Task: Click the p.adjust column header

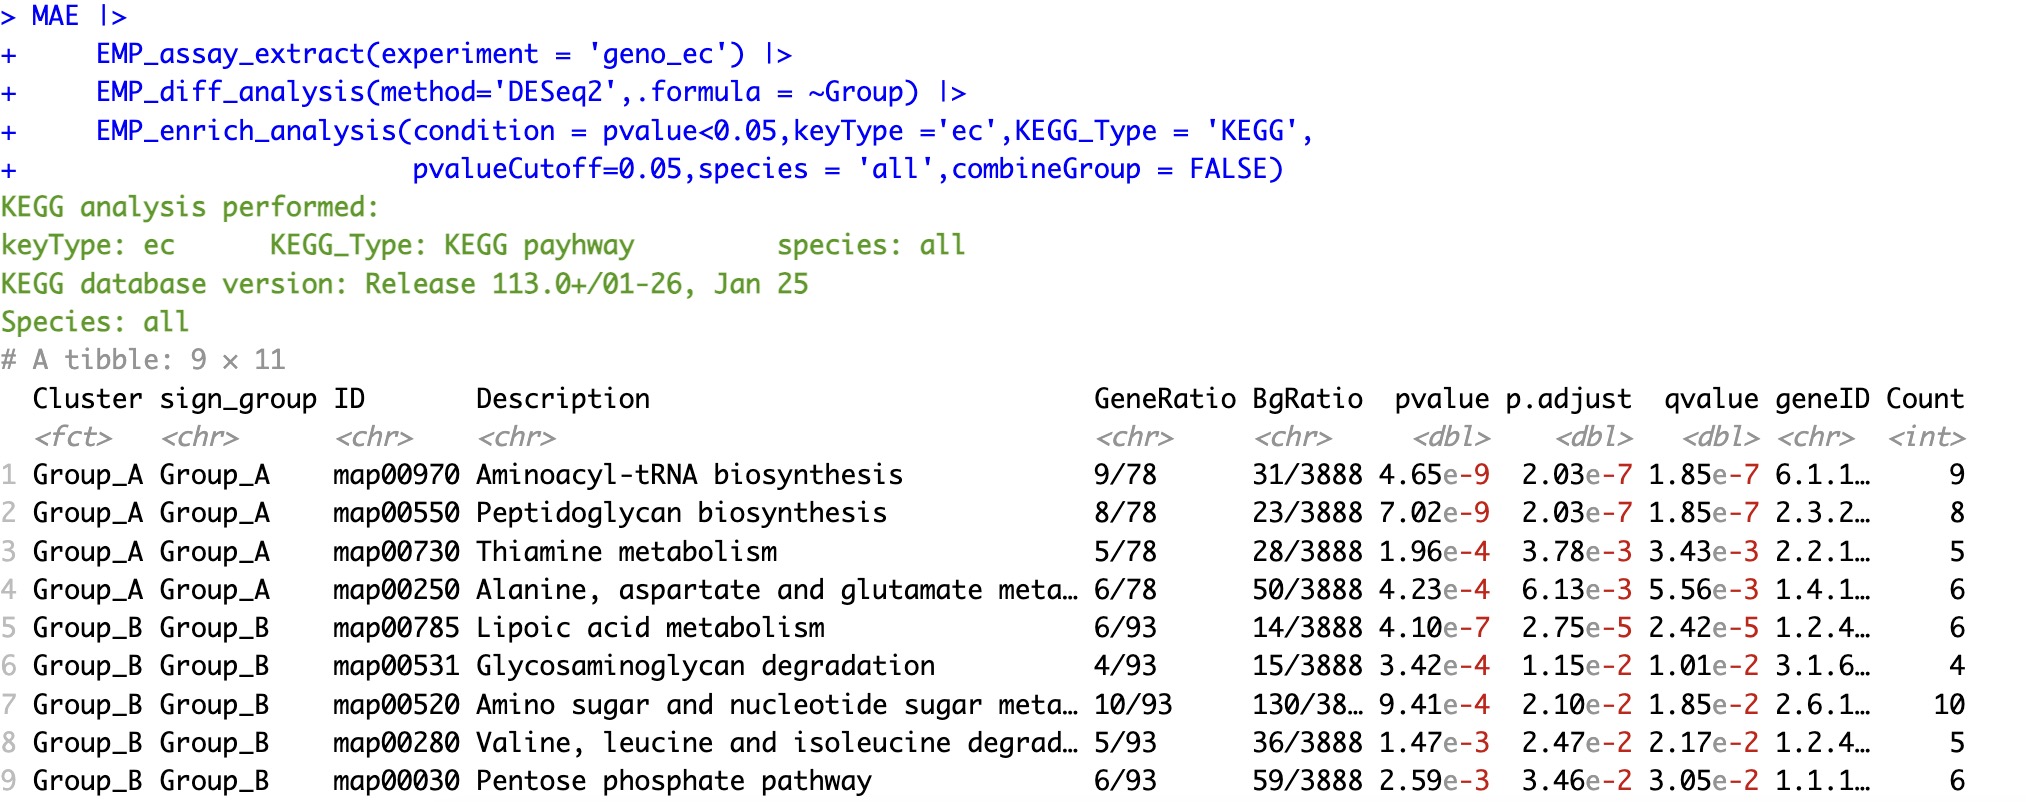Action: coord(1568,399)
